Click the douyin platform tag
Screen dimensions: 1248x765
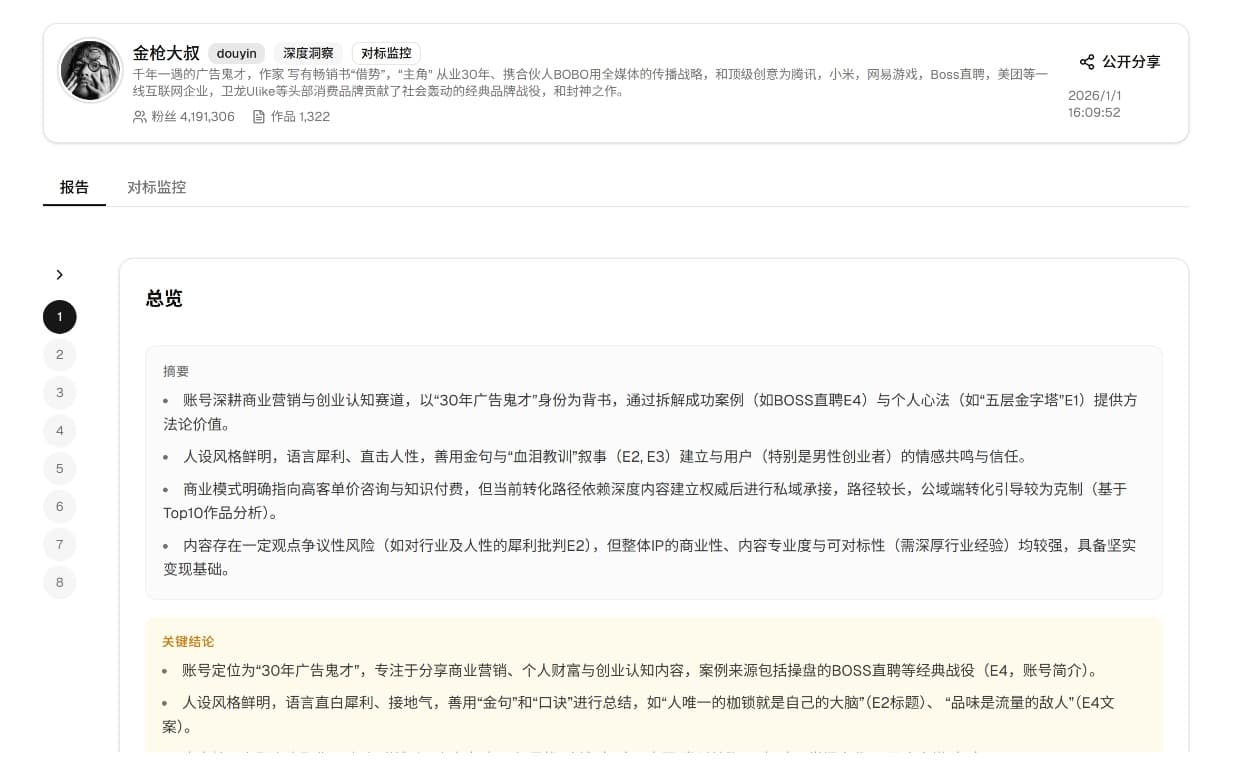[x=236, y=53]
